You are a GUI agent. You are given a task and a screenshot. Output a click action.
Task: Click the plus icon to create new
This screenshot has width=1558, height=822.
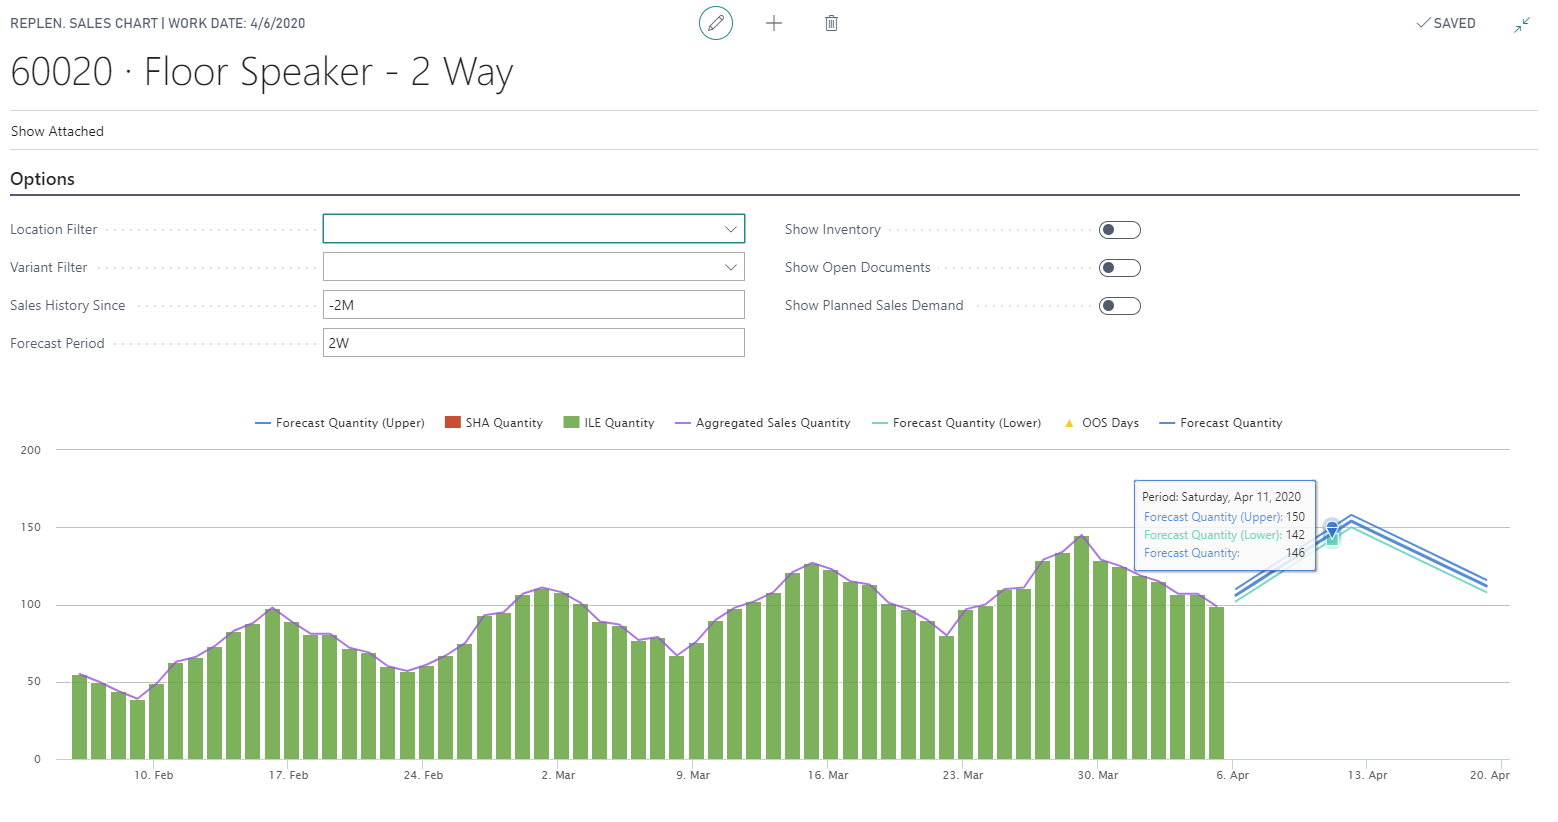(774, 23)
